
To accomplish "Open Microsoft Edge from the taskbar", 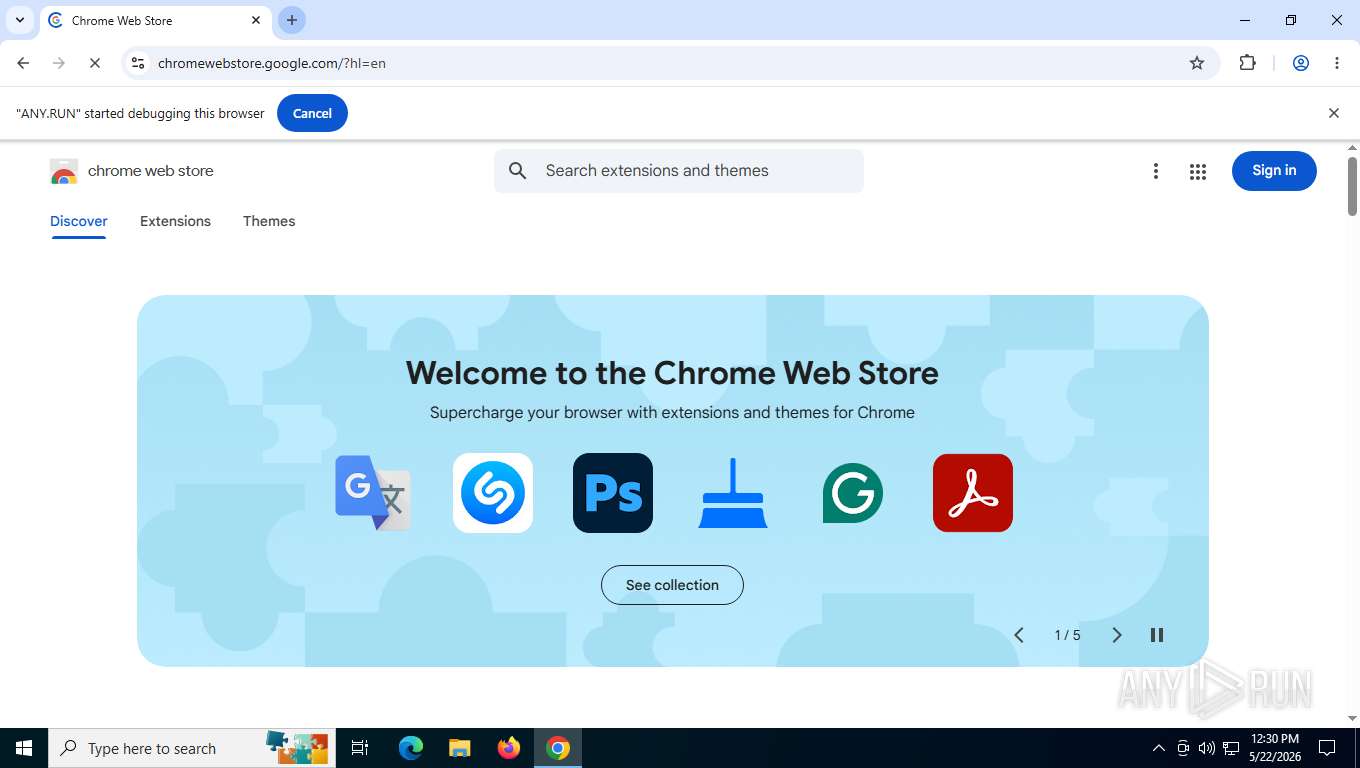I will pyautogui.click(x=411, y=748).
